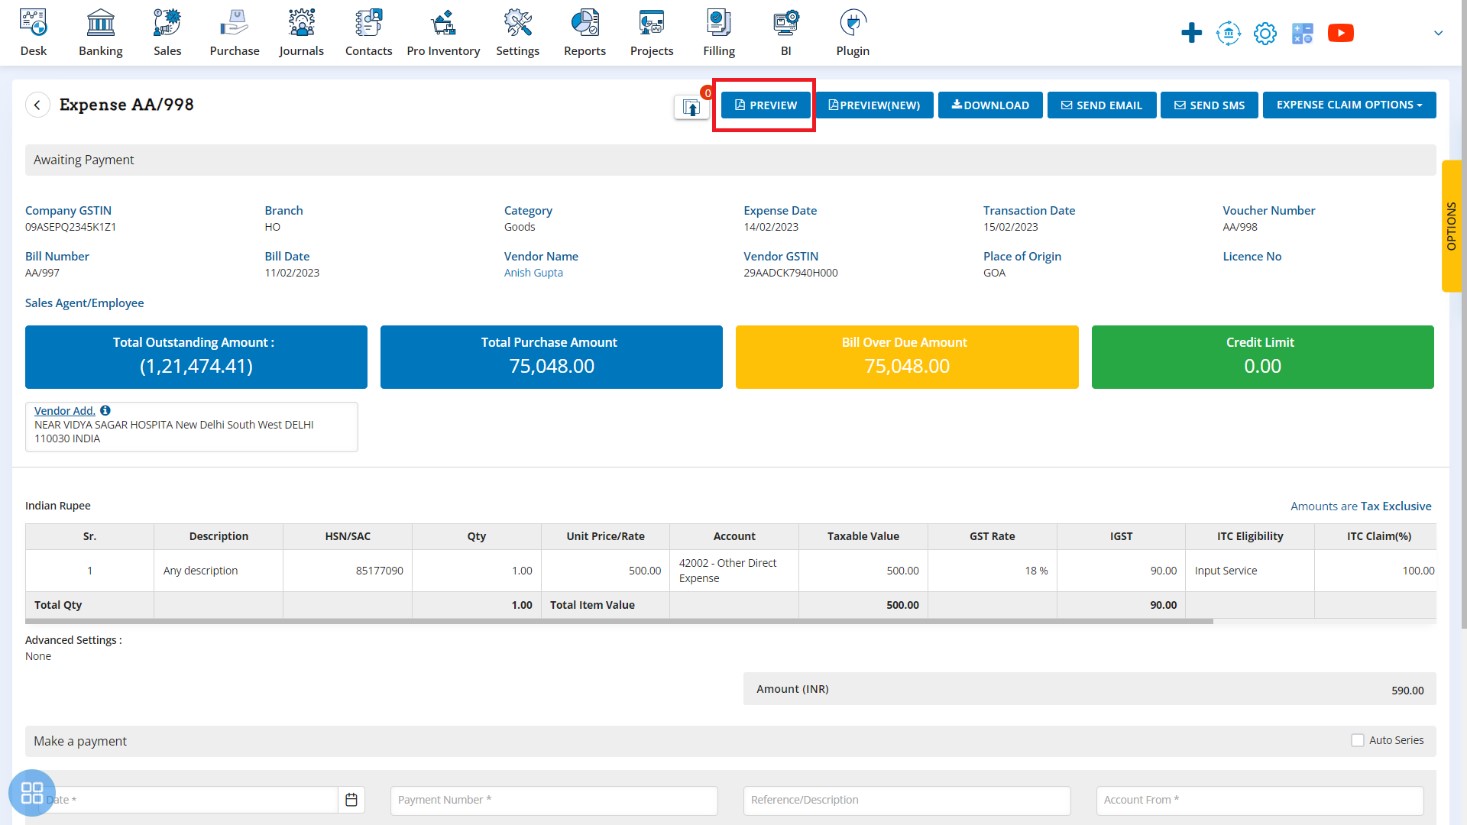This screenshot has width=1467, height=825.
Task: Click the 'Input Service' ITC eligibility cell
Action: 1250,571
